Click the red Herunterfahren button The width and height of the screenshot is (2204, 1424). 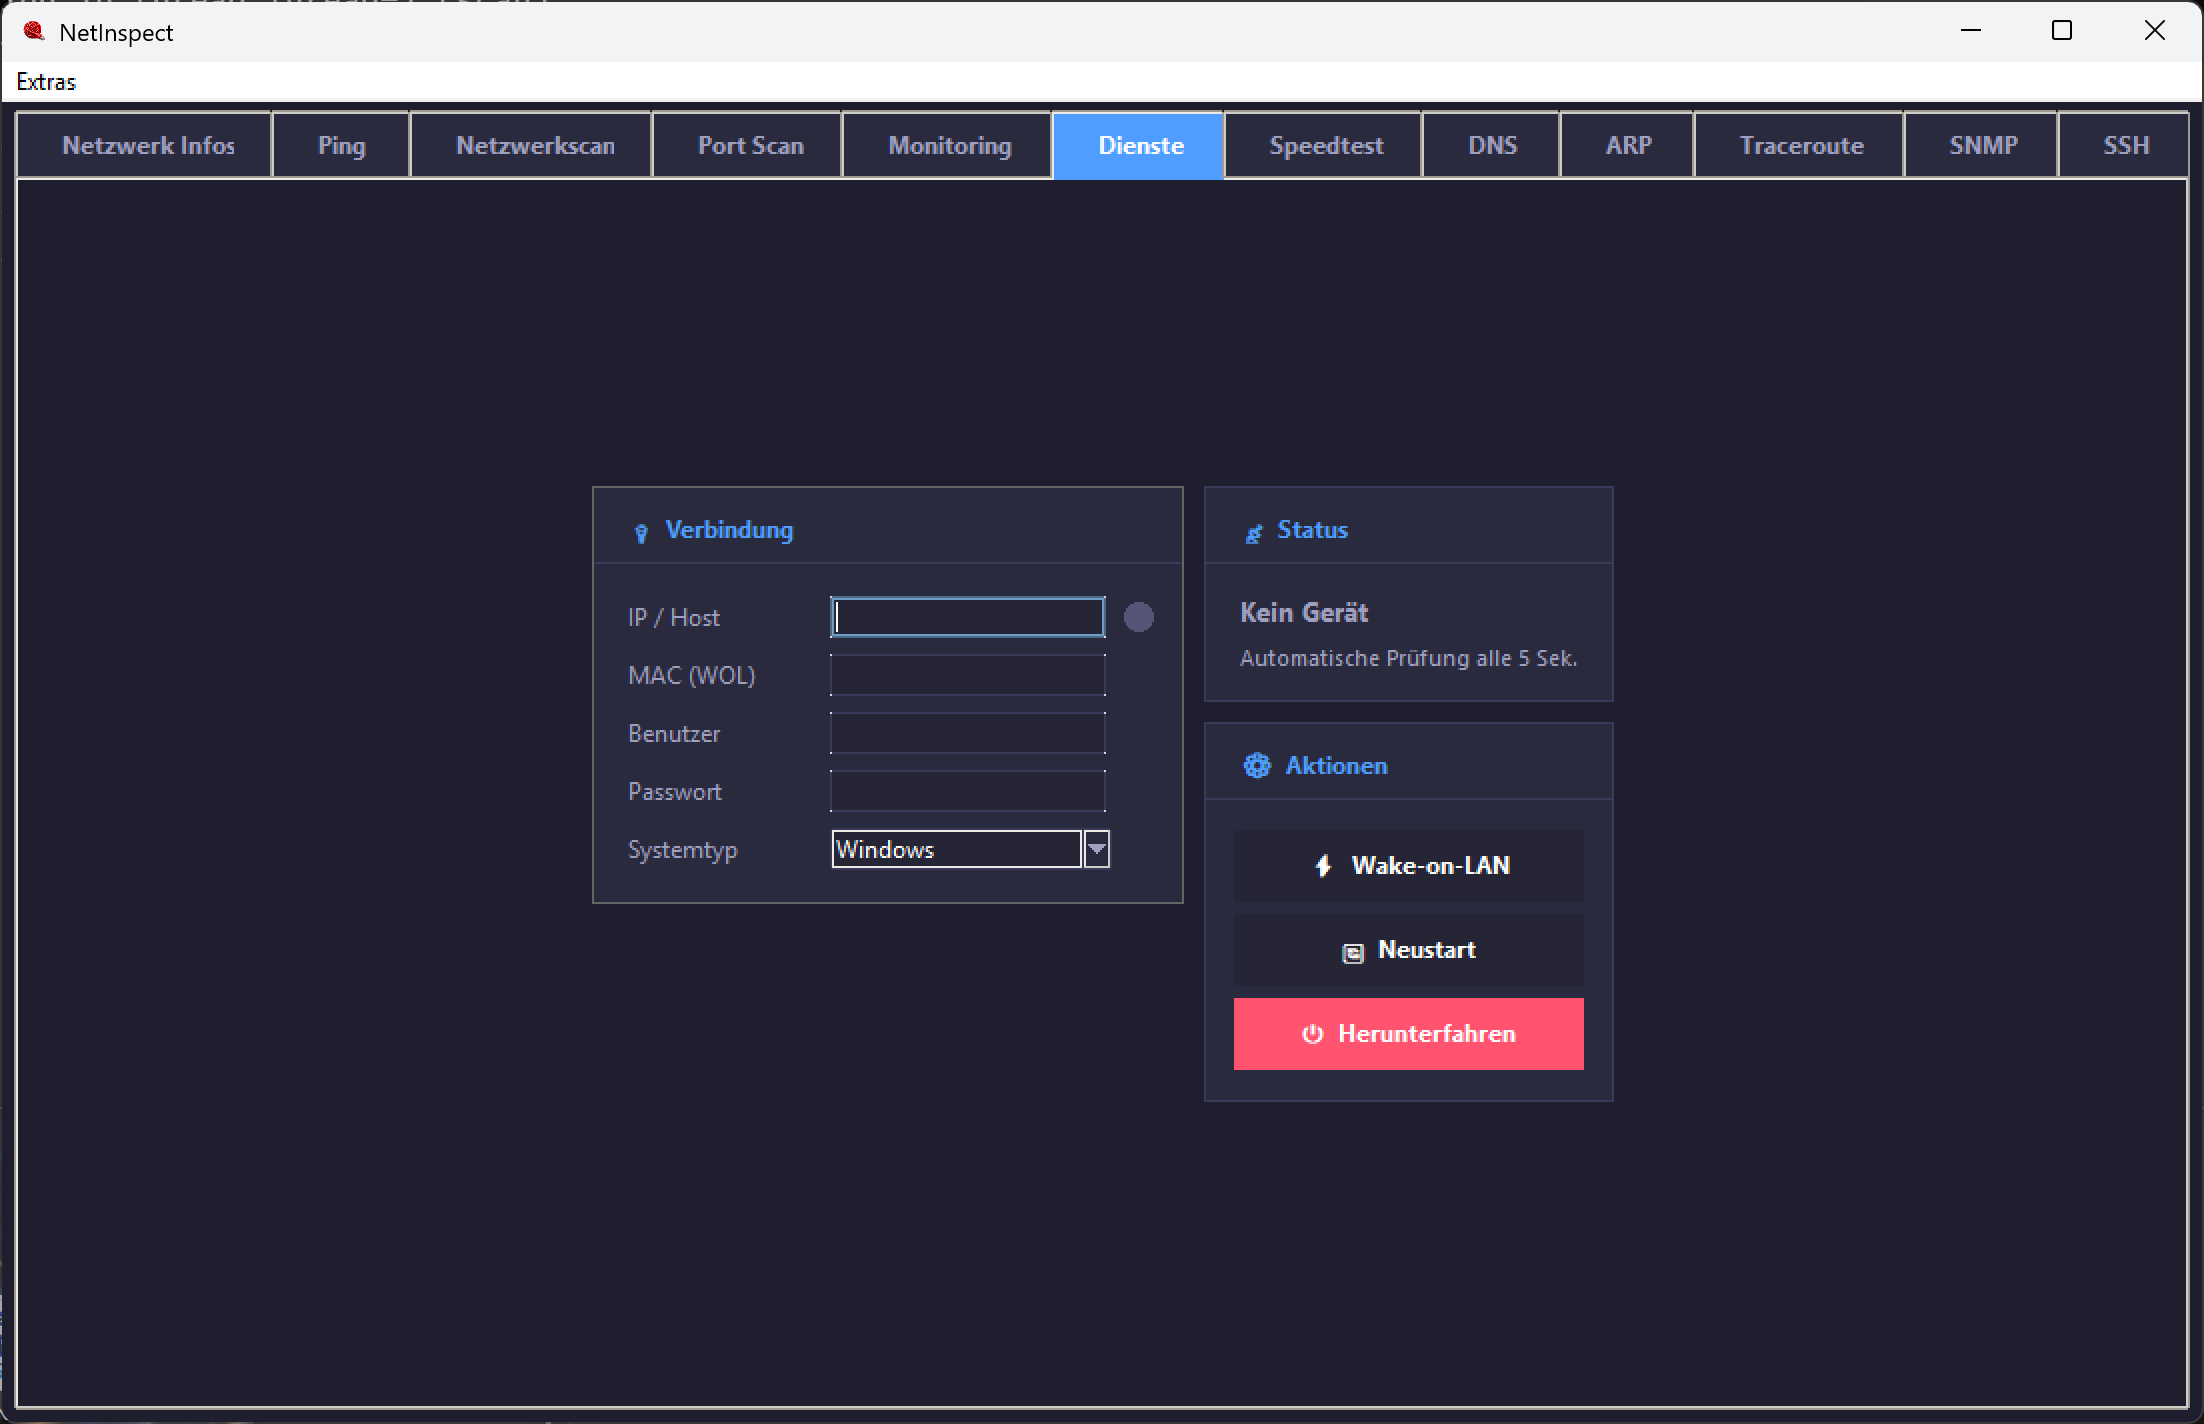pos(1409,1034)
